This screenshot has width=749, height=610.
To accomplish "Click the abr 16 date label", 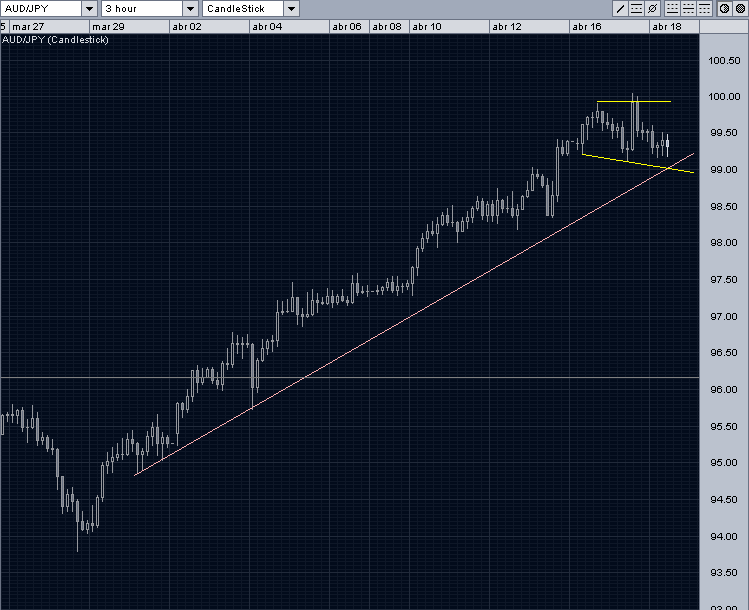I will (x=587, y=27).
